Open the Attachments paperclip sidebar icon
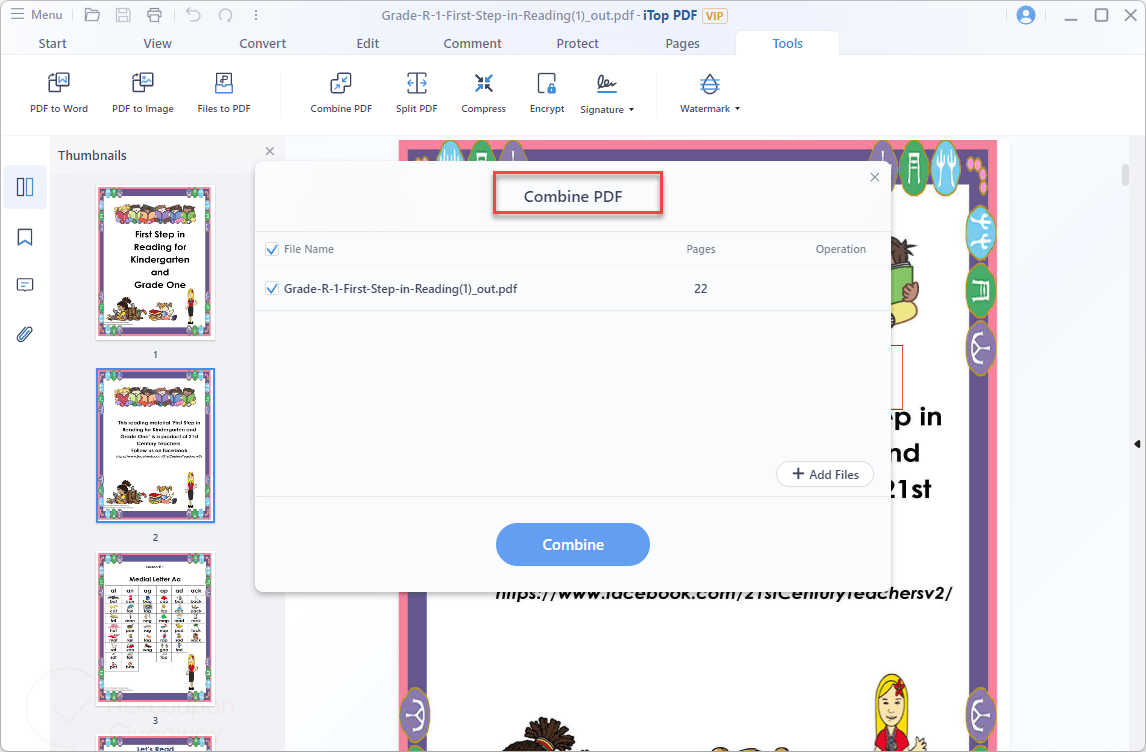Image resolution: width=1146 pixels, height=752 pixels. click(x=25, y=334)
